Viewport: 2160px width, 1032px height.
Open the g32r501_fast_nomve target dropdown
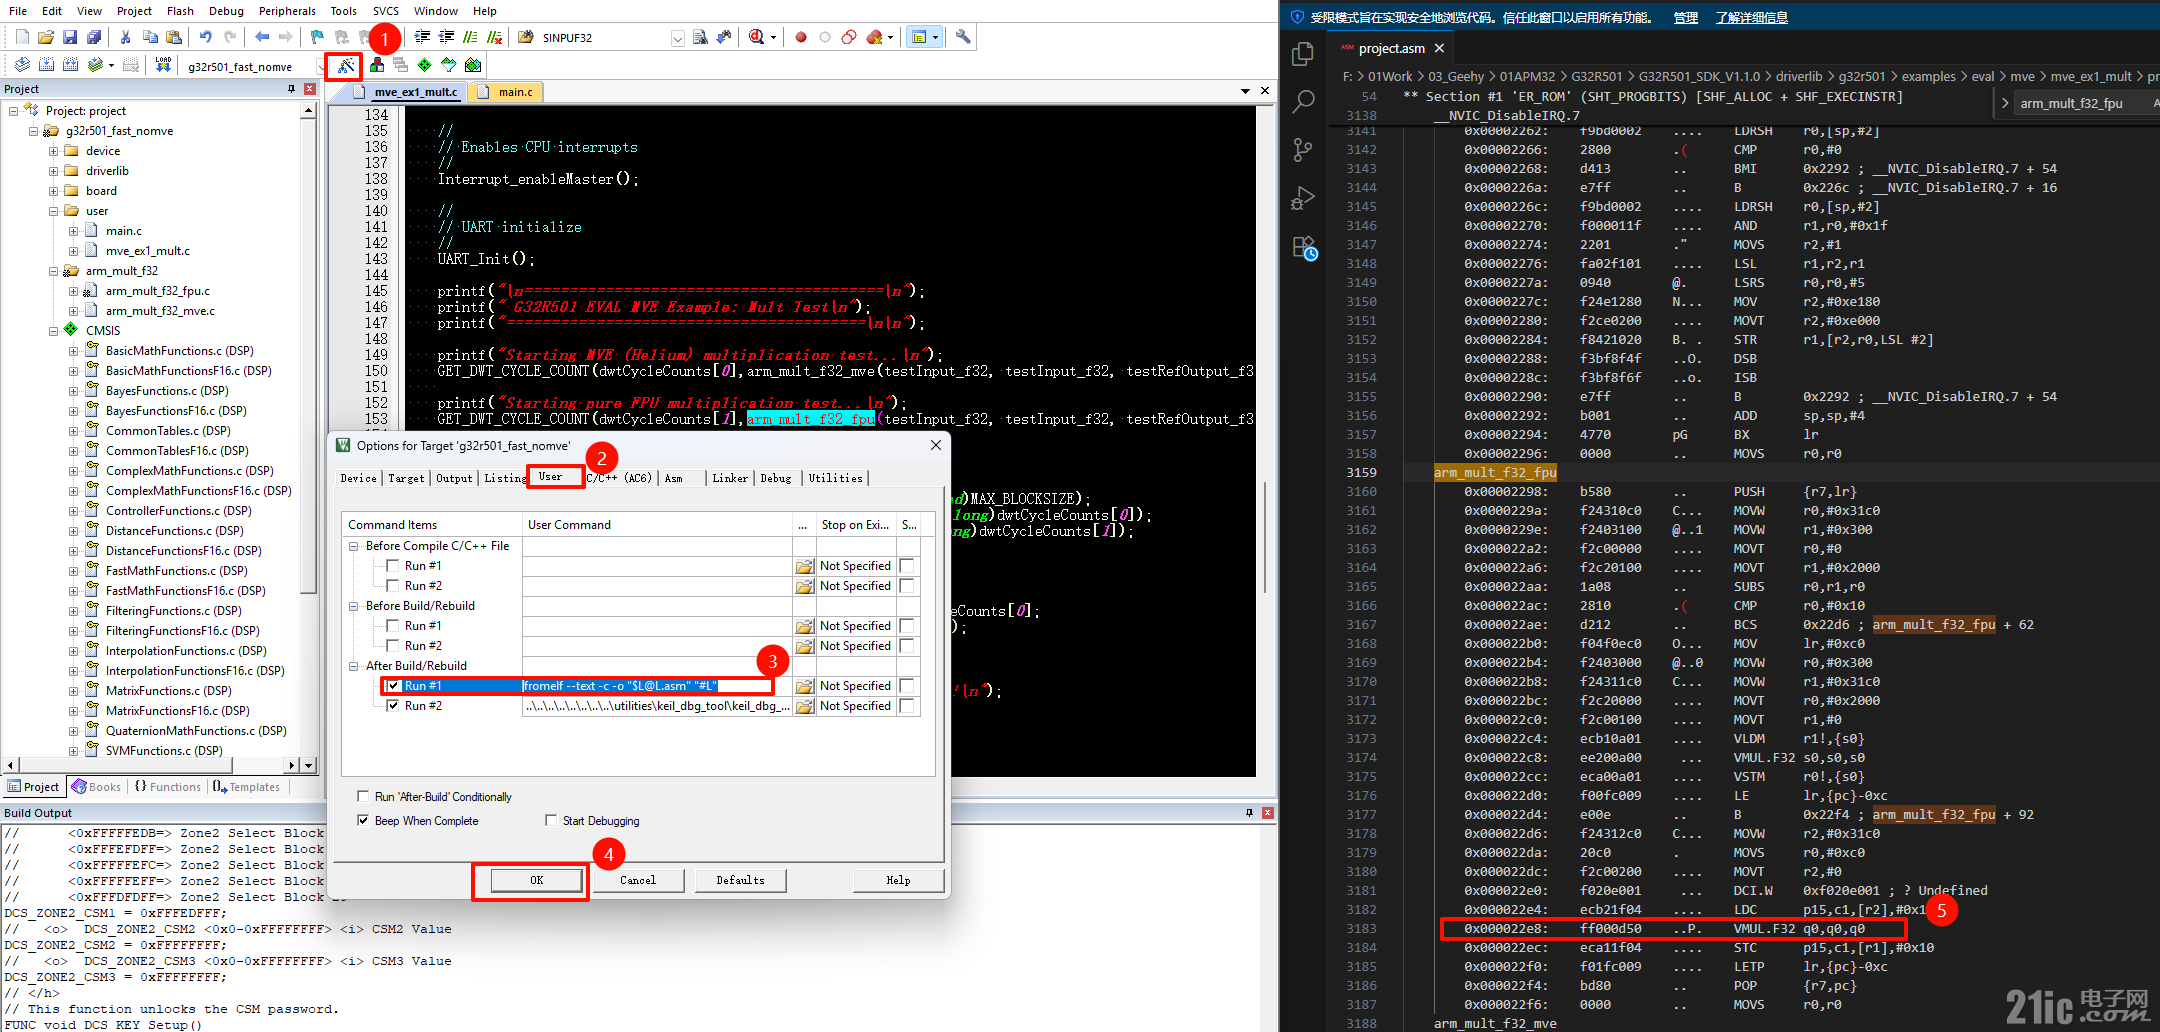(x=321, y=66)
